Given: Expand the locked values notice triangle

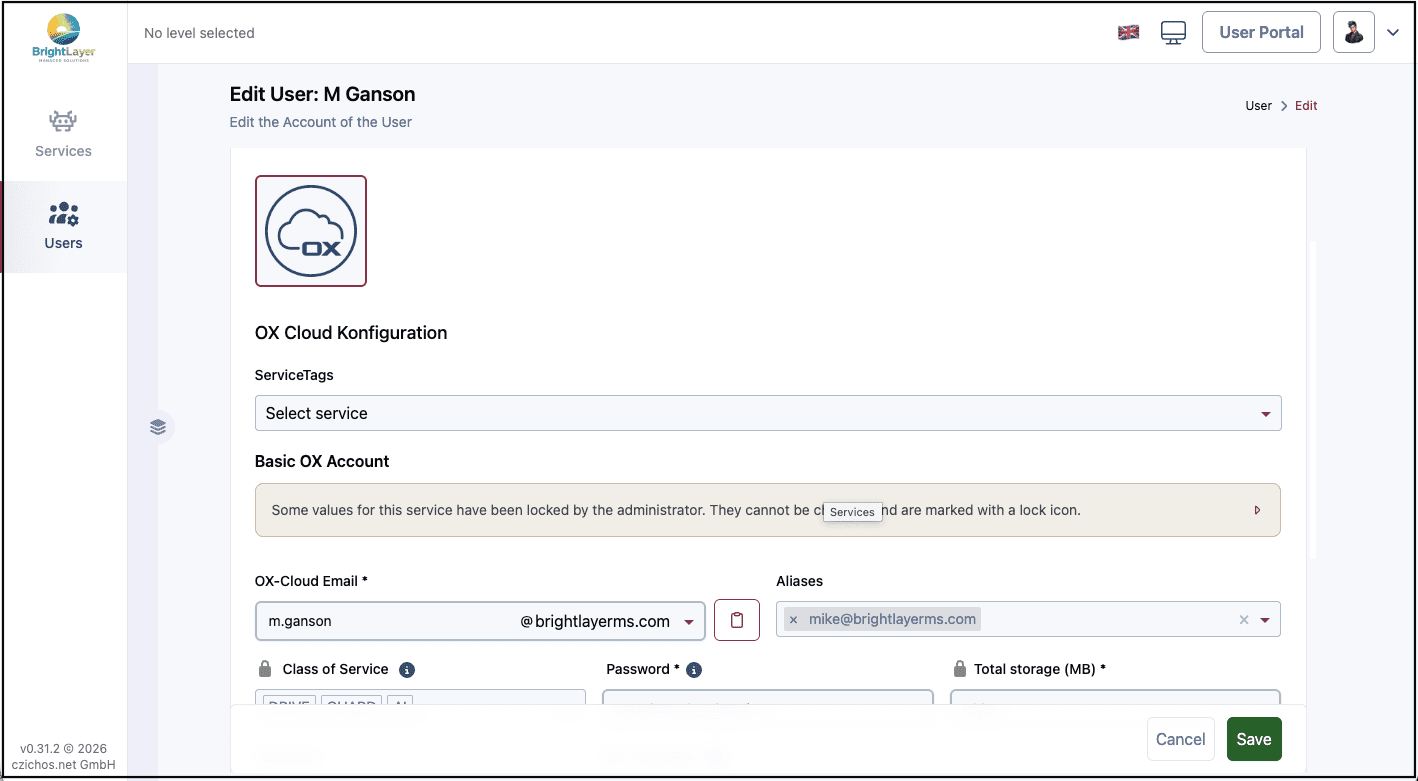Looking at the screenshot, I should pyautogui.click(x=1257, y=510).
